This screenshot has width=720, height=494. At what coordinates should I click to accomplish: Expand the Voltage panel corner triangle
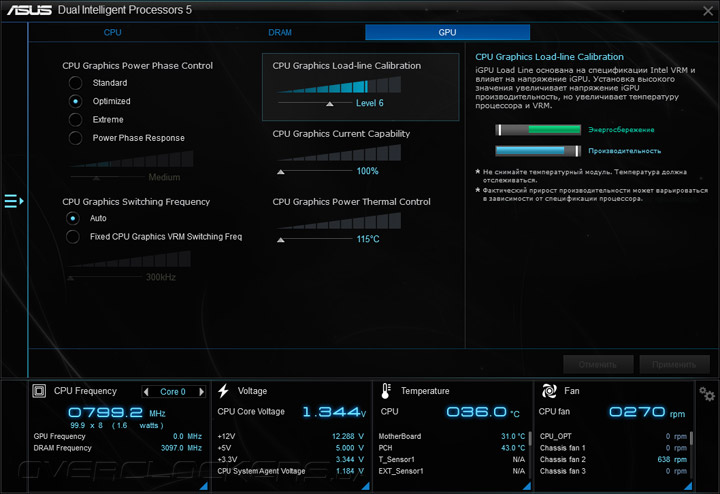coord(366,486)
